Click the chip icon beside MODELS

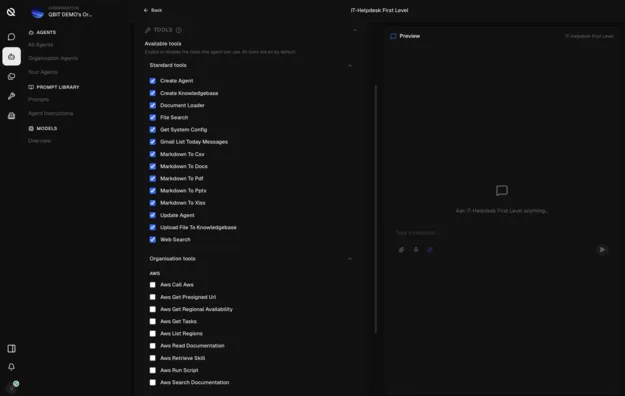(31, 128)
